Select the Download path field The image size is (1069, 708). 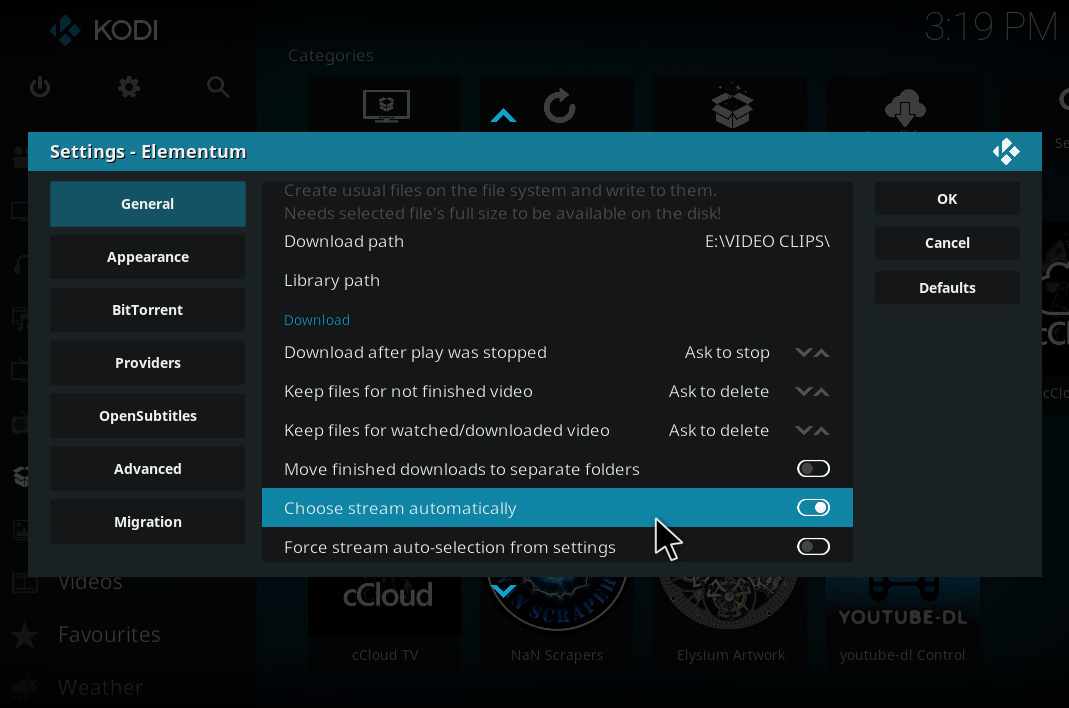click(557, 241)
